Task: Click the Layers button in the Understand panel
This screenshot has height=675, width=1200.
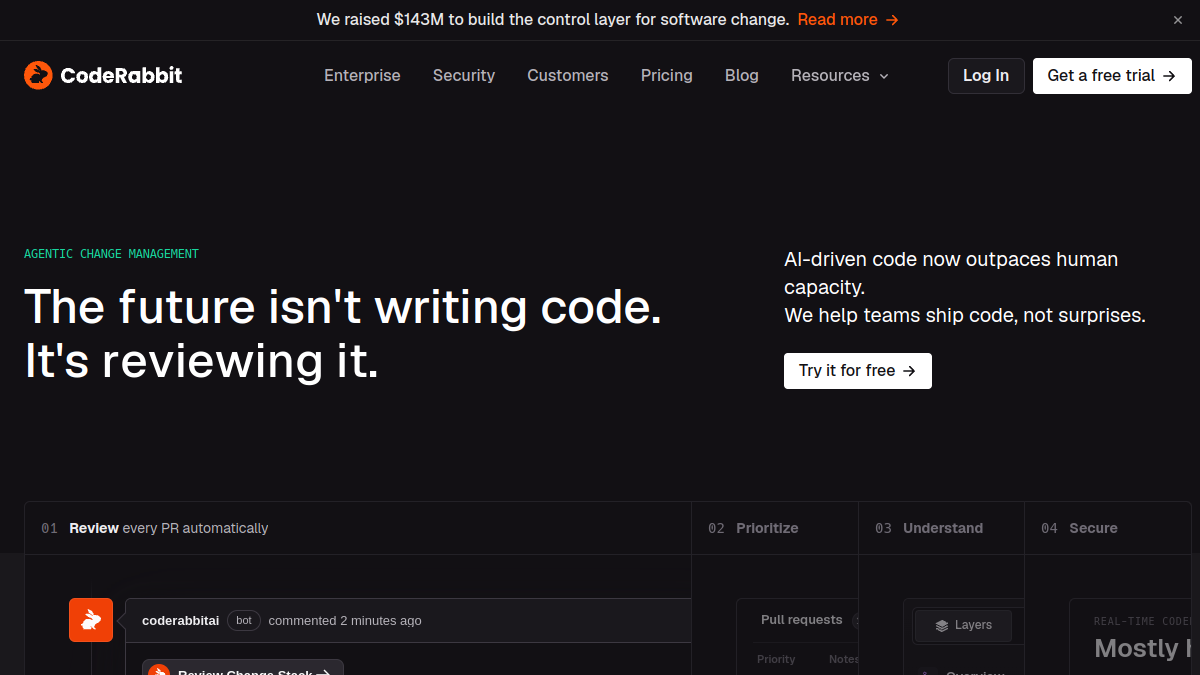Action: [x=964, y=626]
